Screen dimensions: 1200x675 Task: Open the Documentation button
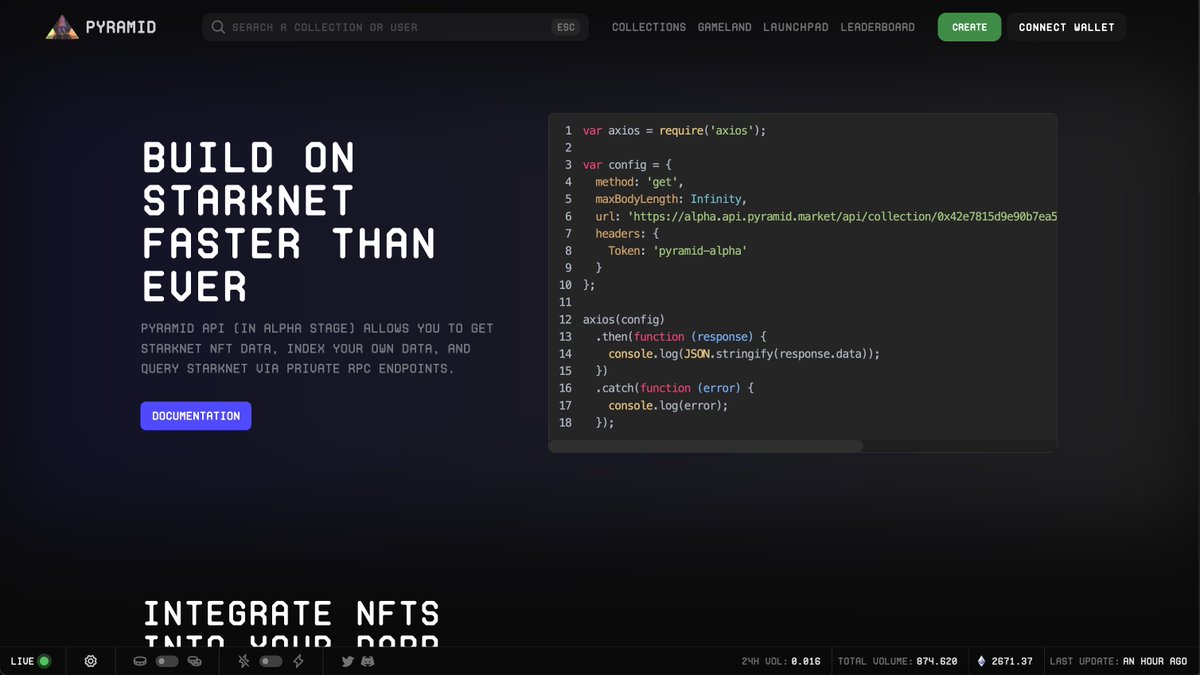pos(196,416)
